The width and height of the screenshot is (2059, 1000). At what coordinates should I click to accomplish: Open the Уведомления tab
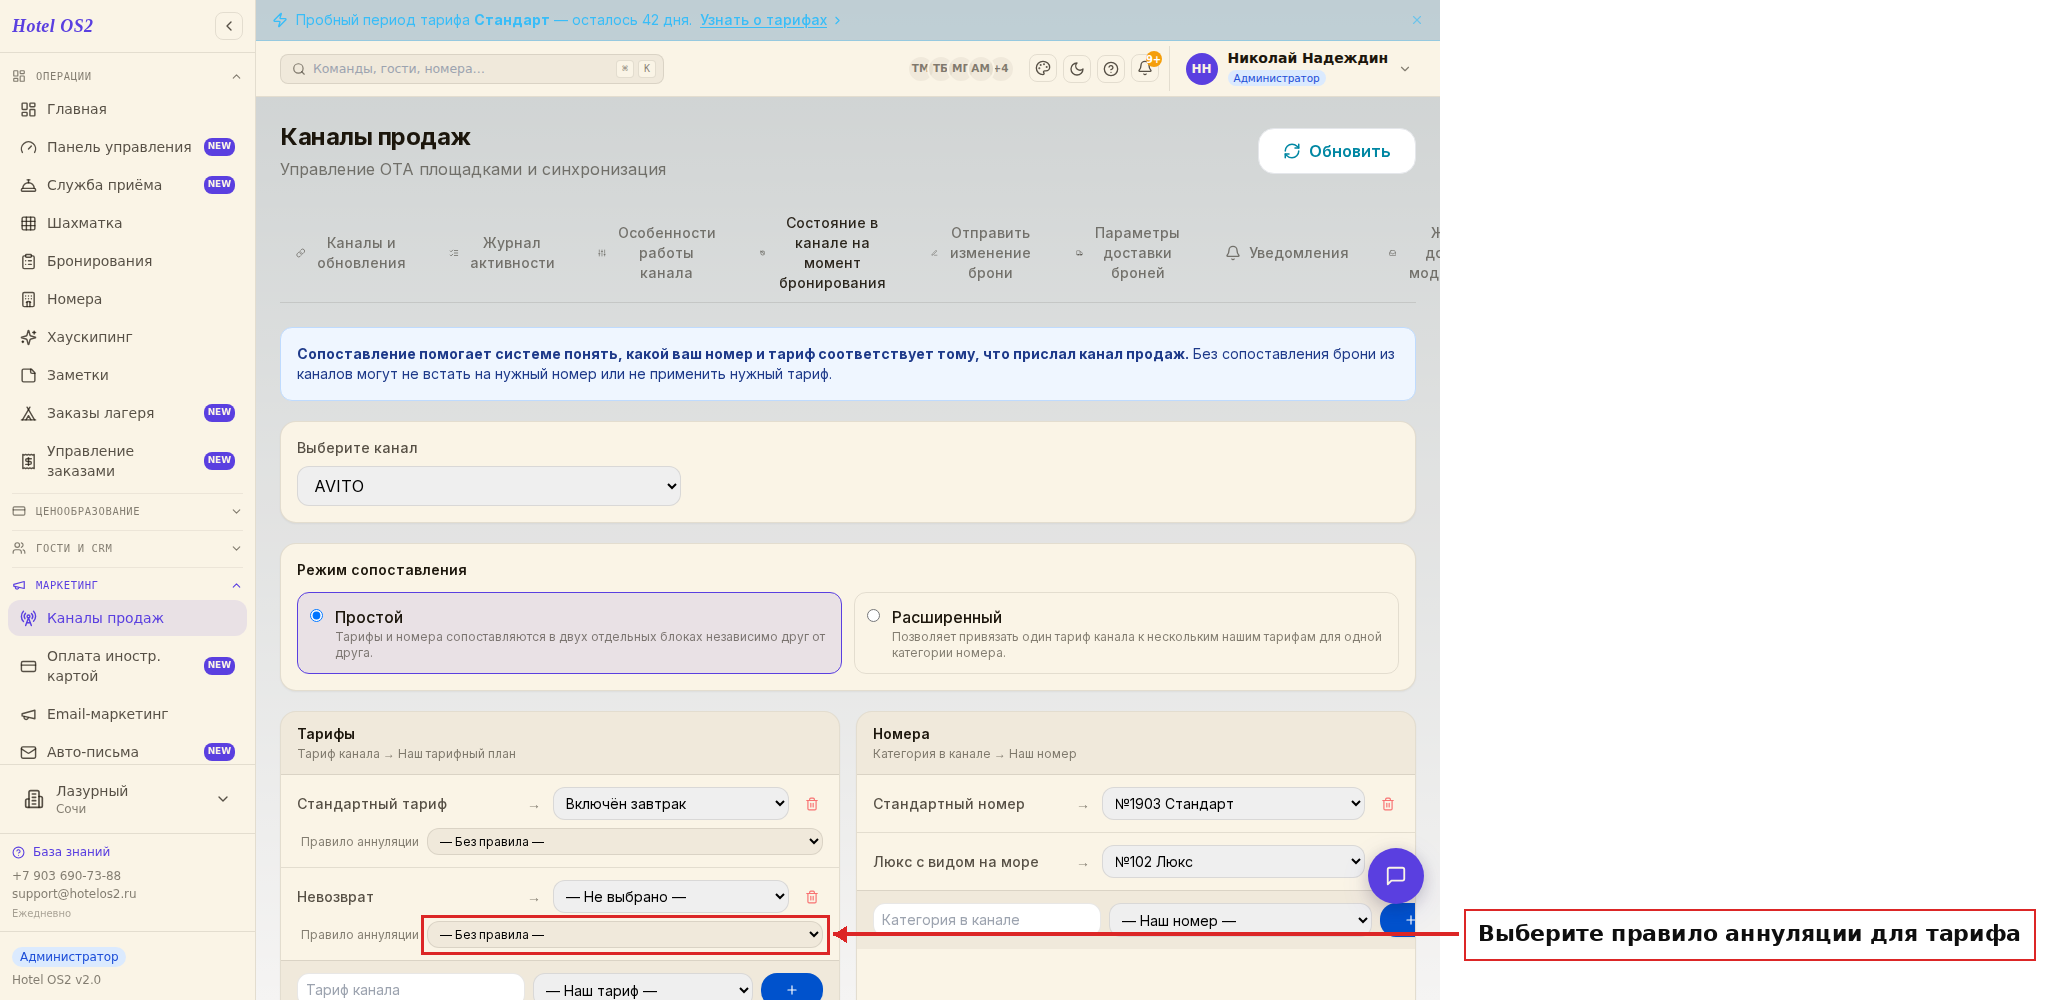(1287, 253)
